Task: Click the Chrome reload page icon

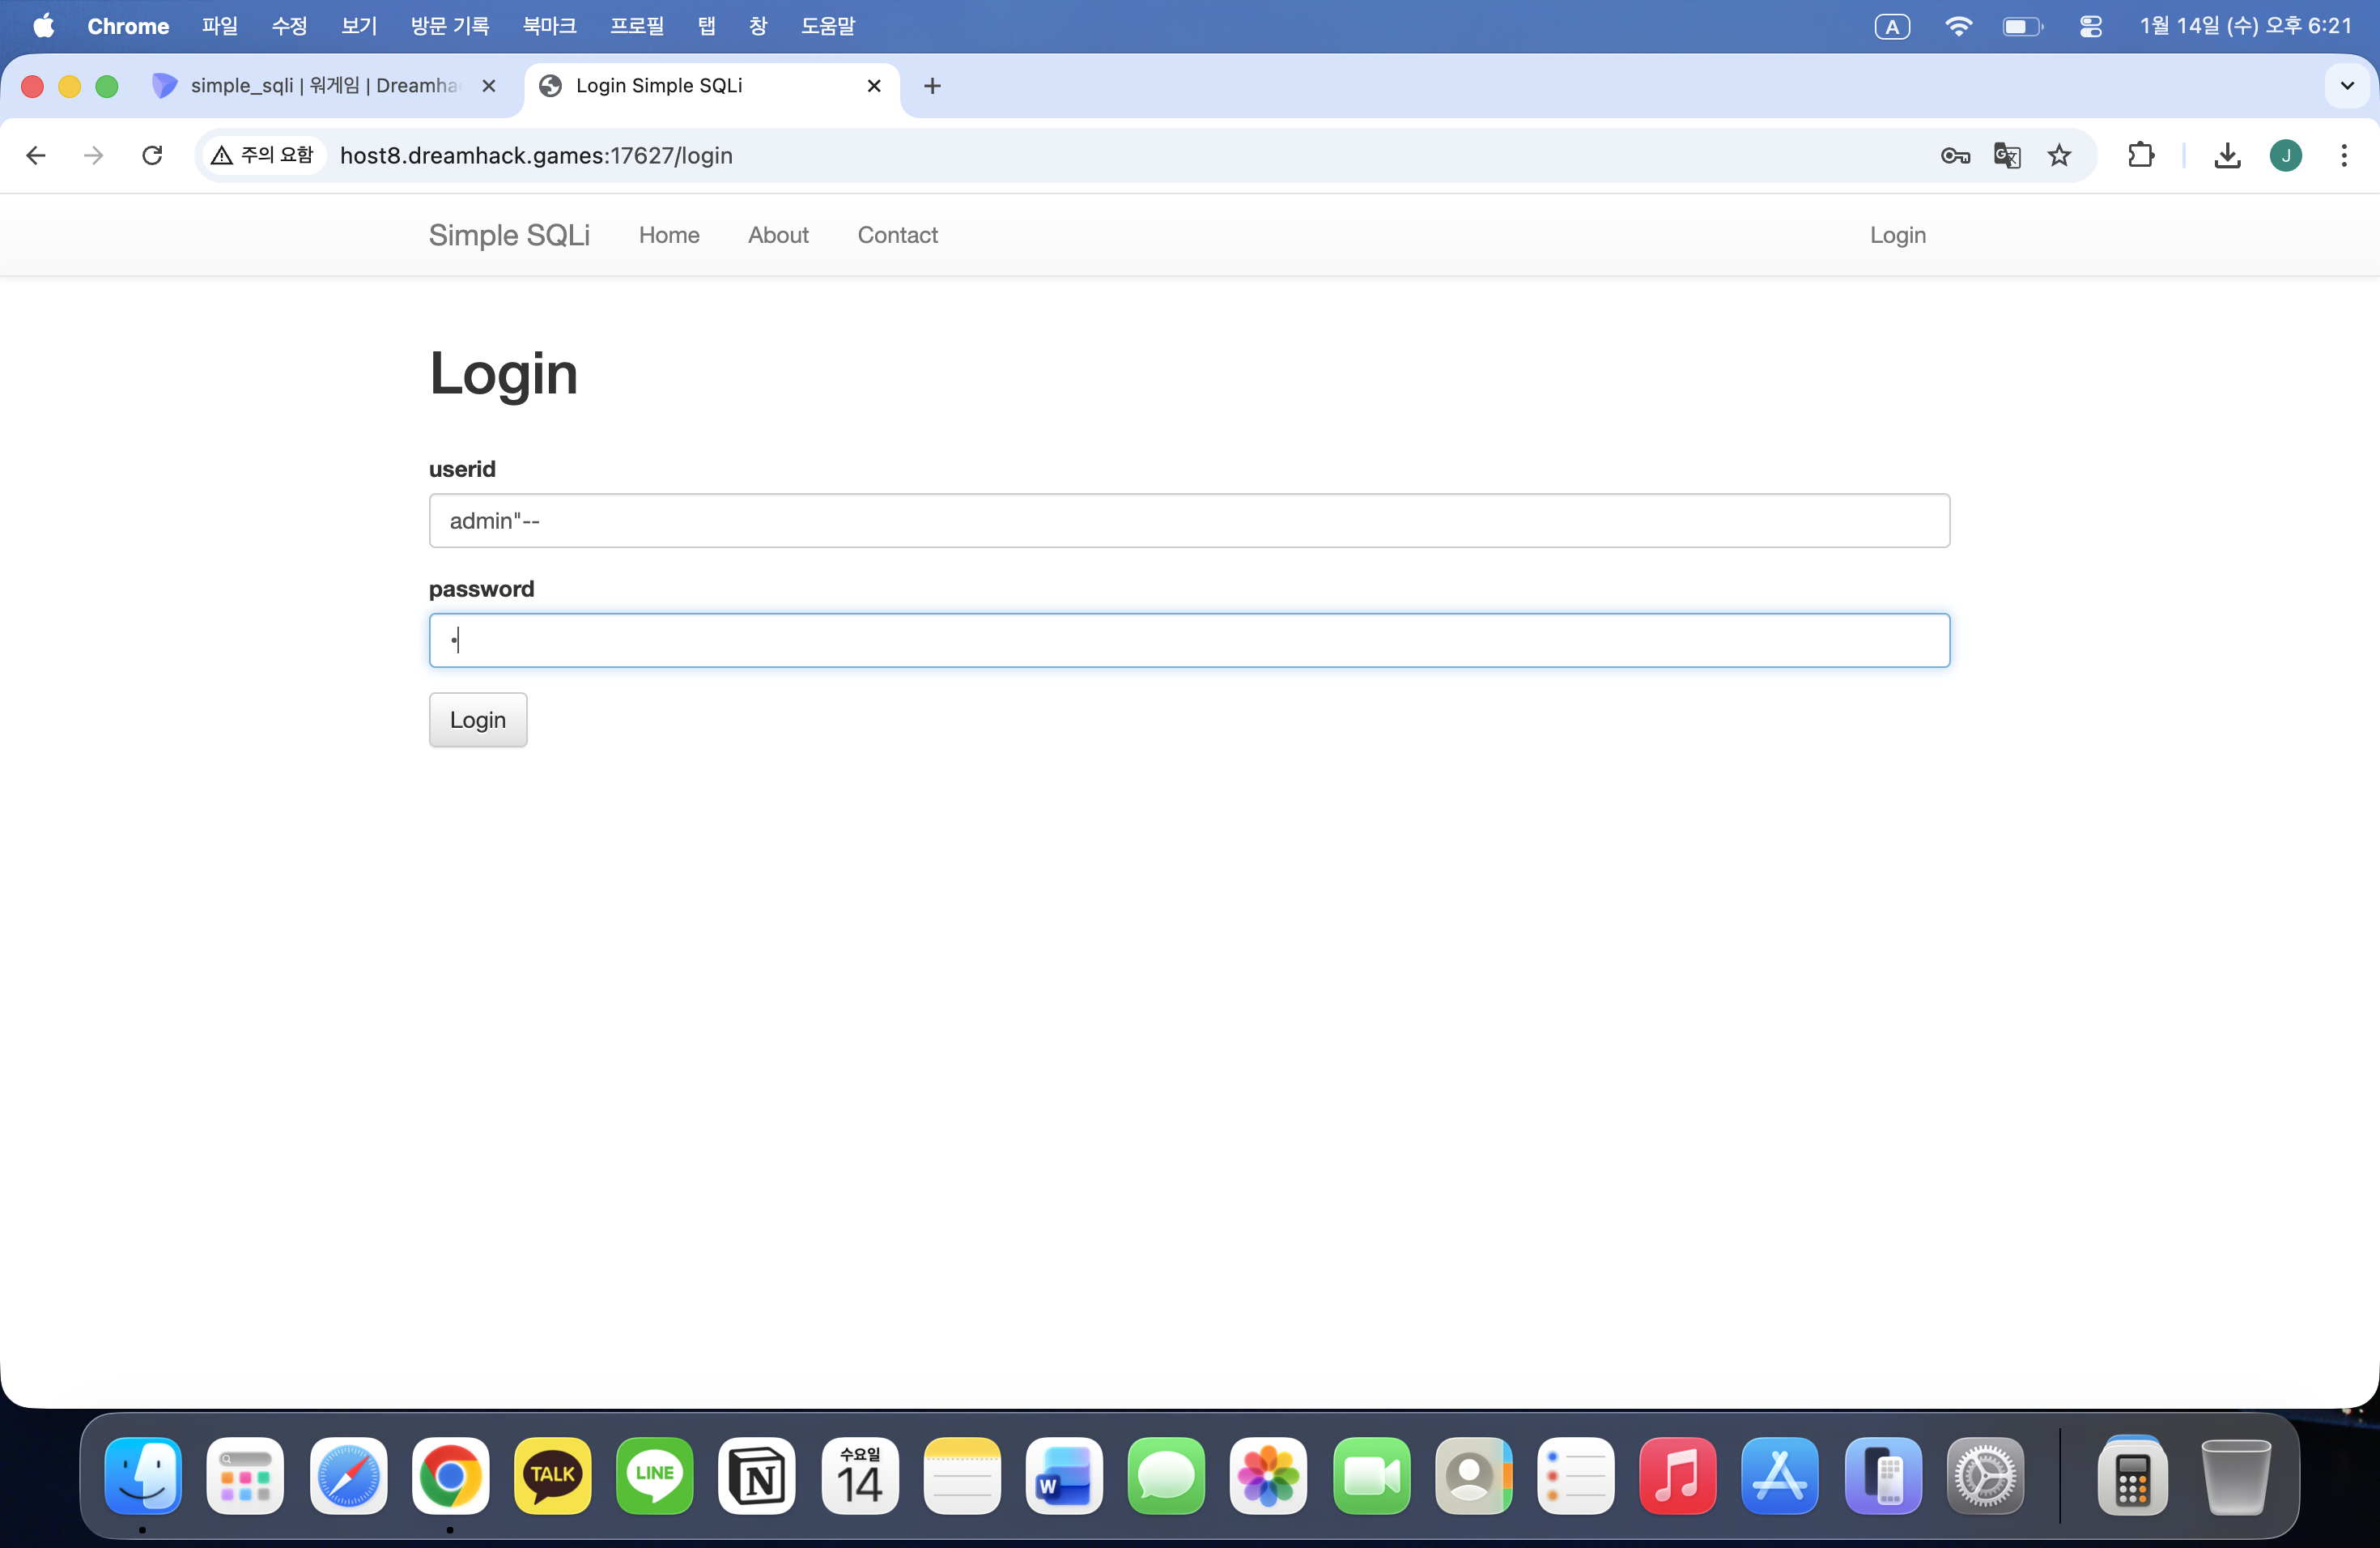Action: [152, 155]
